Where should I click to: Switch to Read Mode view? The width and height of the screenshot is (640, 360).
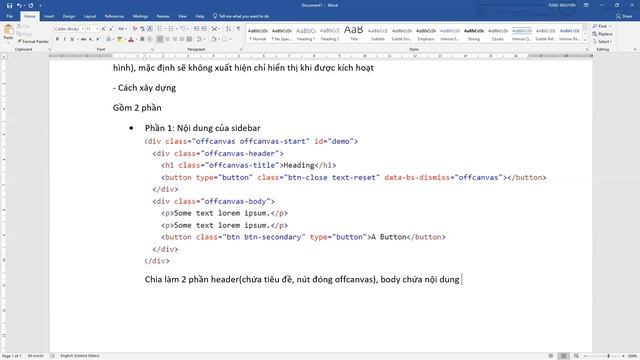pyautogui.click(x=551, y=356)
